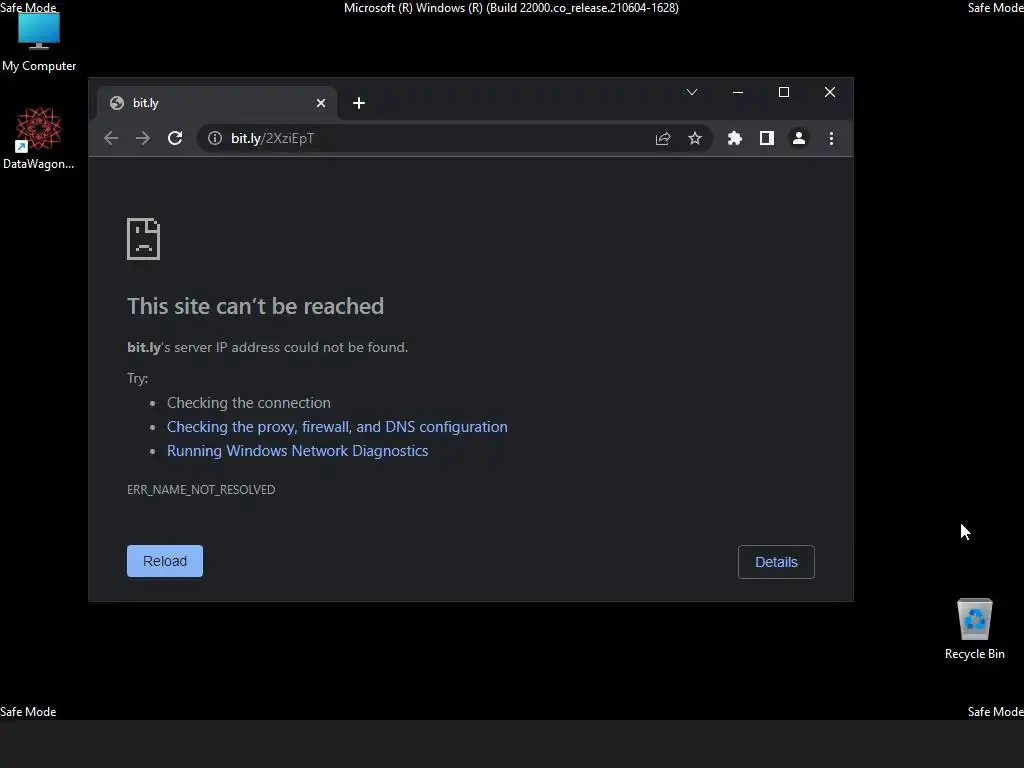1024x768 pixels.
Task: Open Running Windows Network Diagnostics link
Action: click(297, 451)
